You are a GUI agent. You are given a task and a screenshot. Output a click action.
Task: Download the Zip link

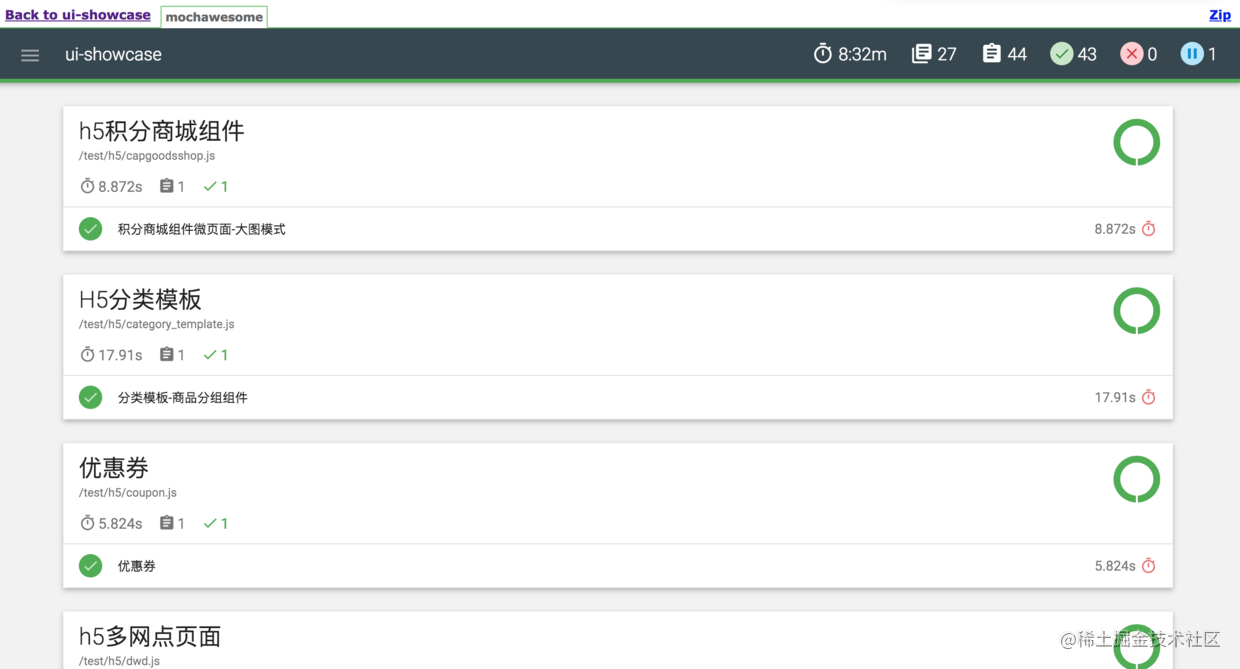pyautogui.click(x=1220, y=15)
